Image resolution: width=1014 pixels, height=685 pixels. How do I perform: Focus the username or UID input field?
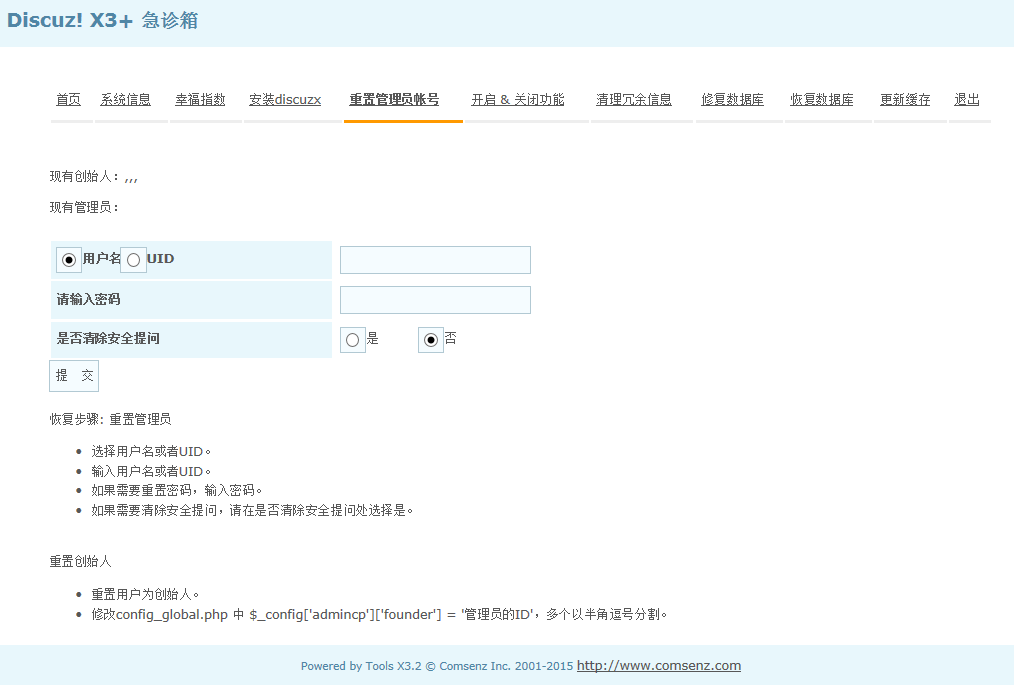click(435, 260)
